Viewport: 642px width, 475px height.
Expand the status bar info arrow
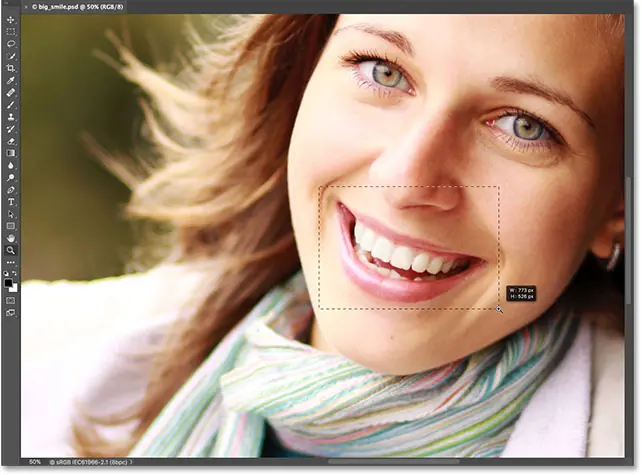(x=132, y=462)
